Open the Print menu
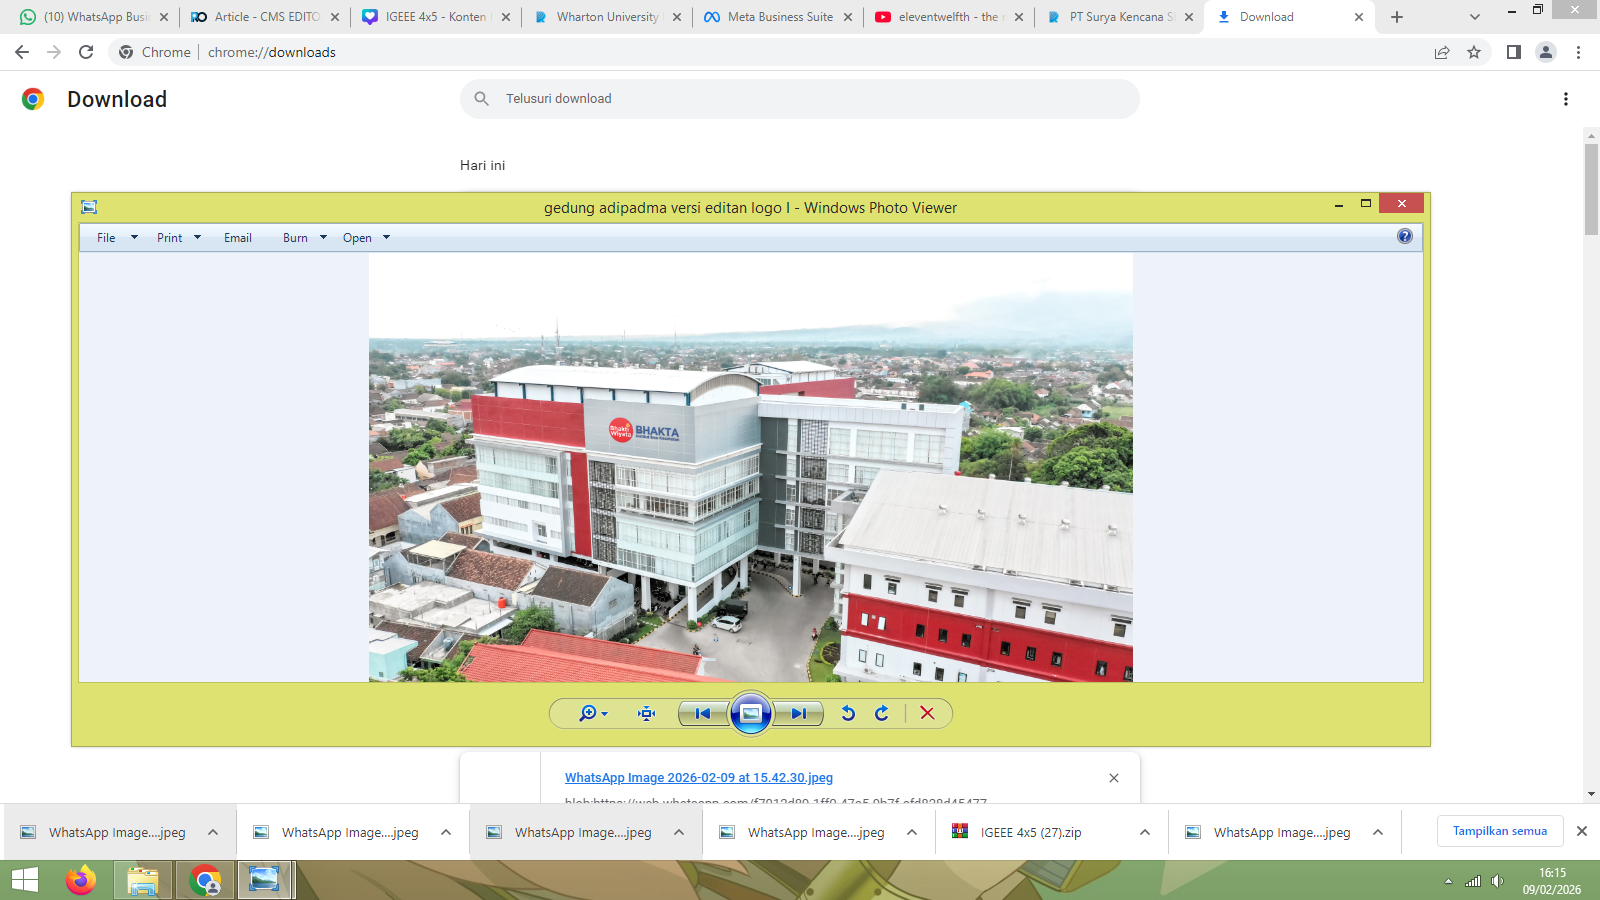This screenshot has height=900, width=1600. click(170, 238)
